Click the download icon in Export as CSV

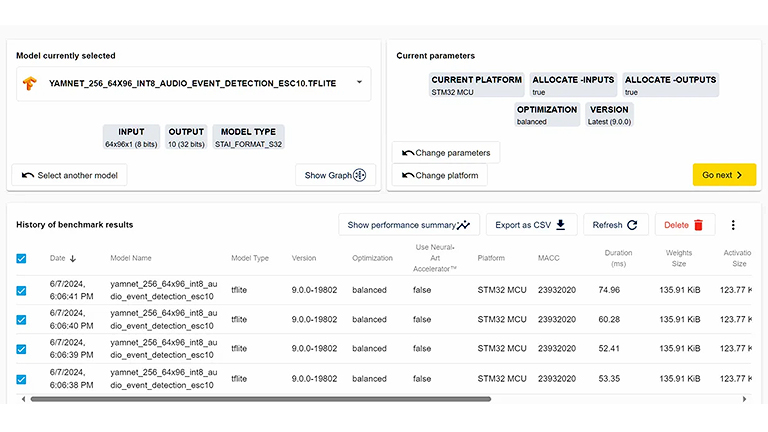pyautogui.click(x=561, y=225)
